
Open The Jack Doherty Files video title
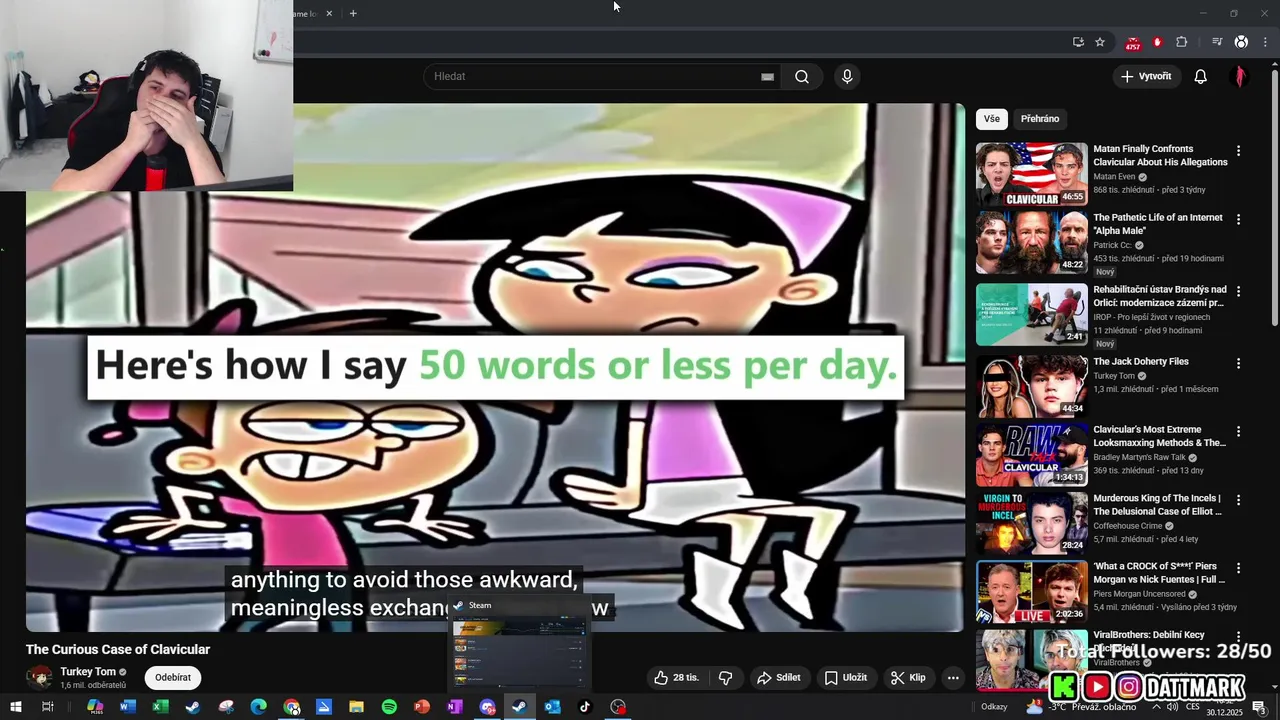point(1141,362)
